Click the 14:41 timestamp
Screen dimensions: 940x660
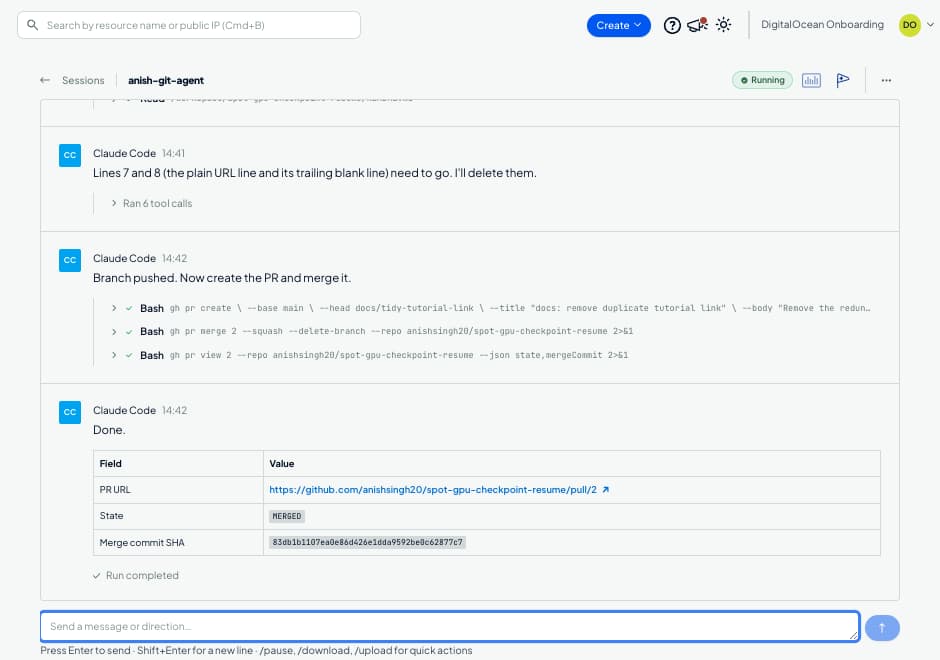tap(173, 153)
